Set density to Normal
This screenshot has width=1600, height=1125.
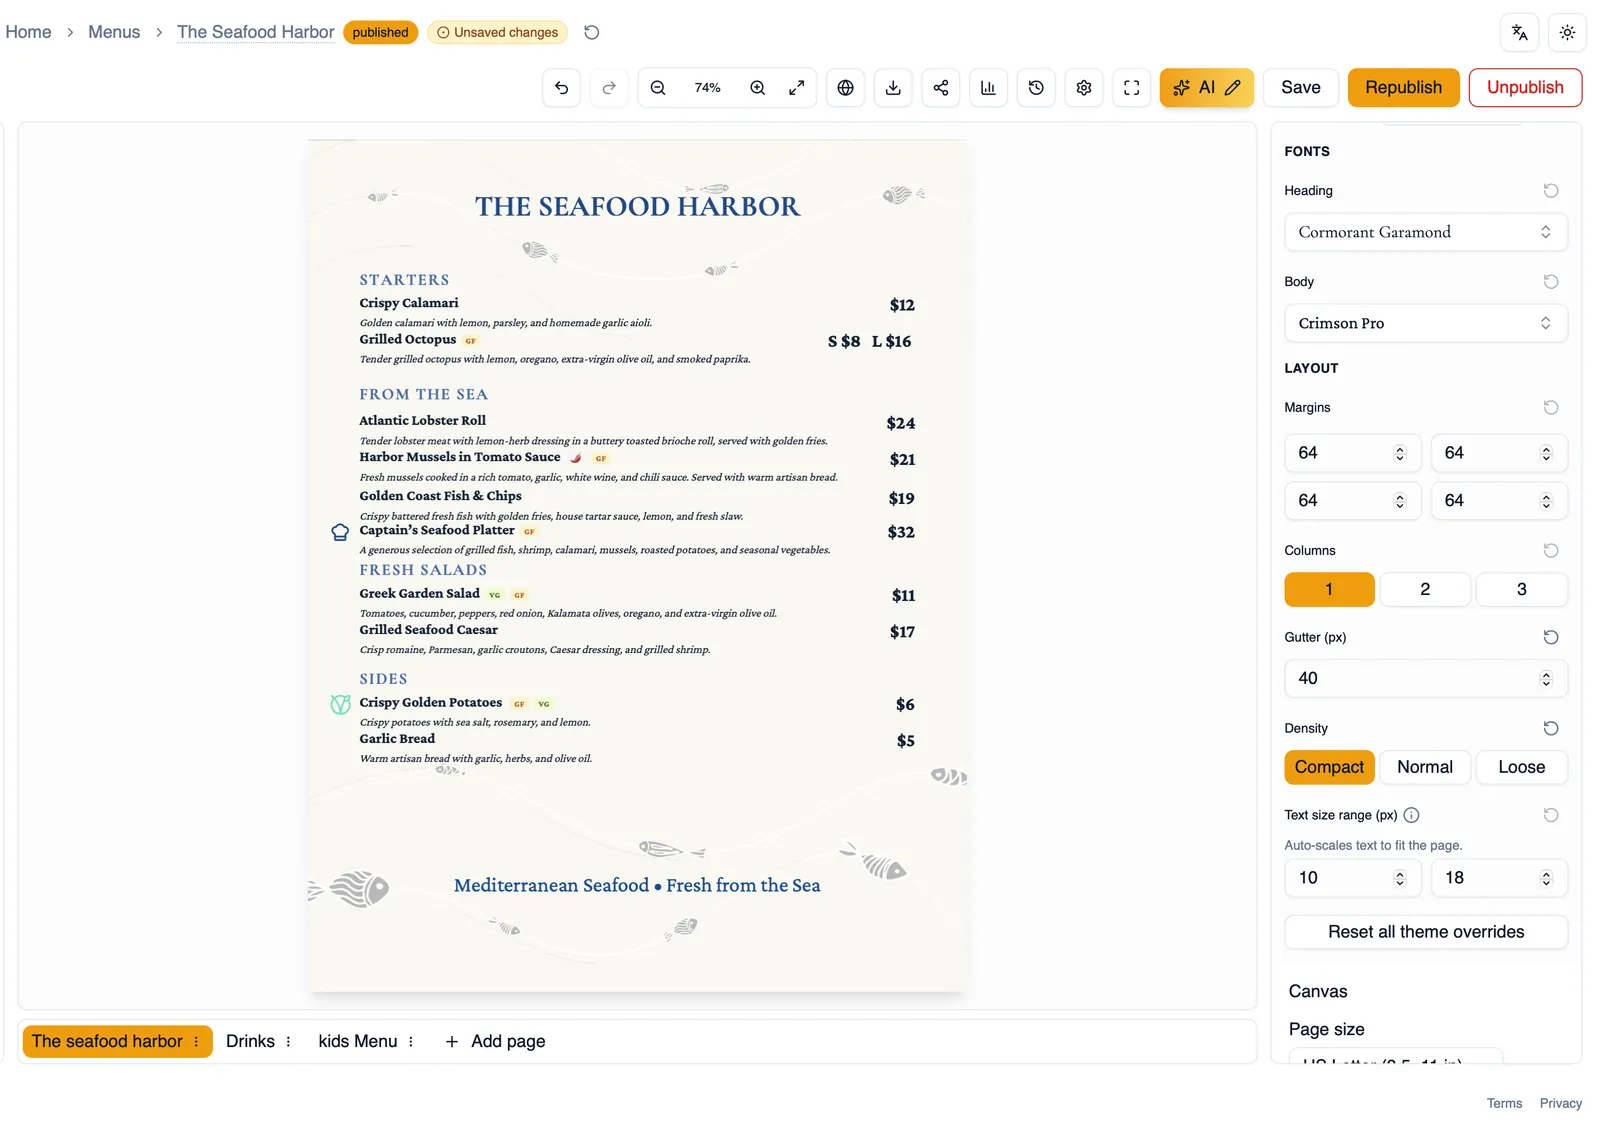tap(1425, 767)
